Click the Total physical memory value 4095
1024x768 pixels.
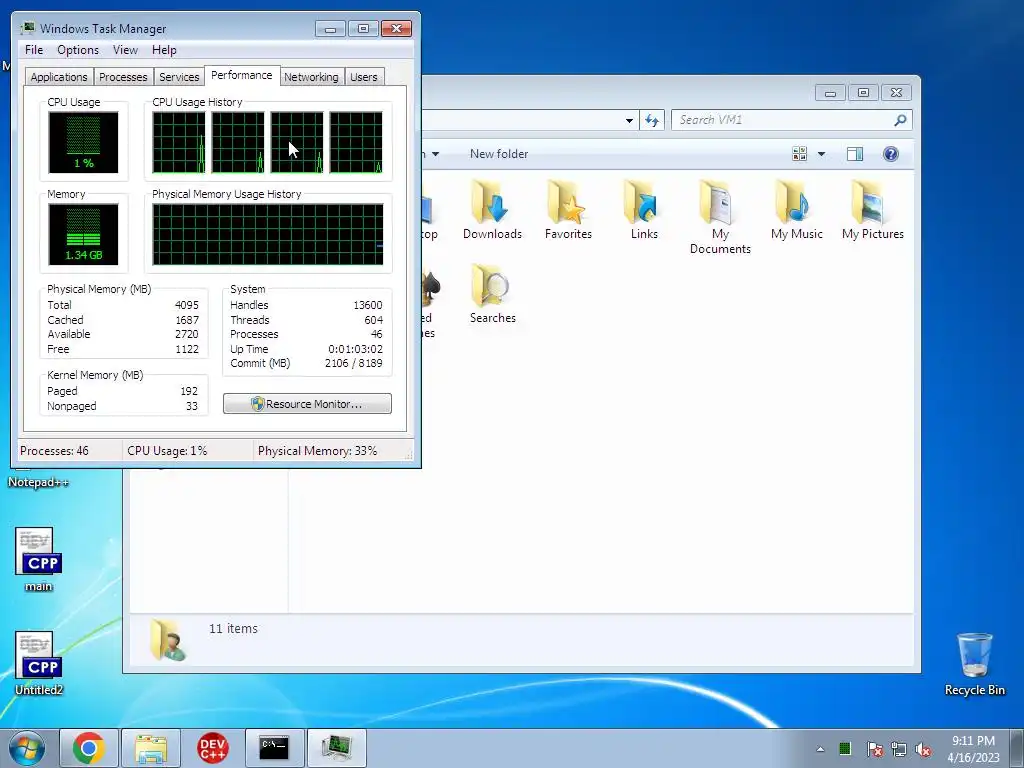pos(187,305)
